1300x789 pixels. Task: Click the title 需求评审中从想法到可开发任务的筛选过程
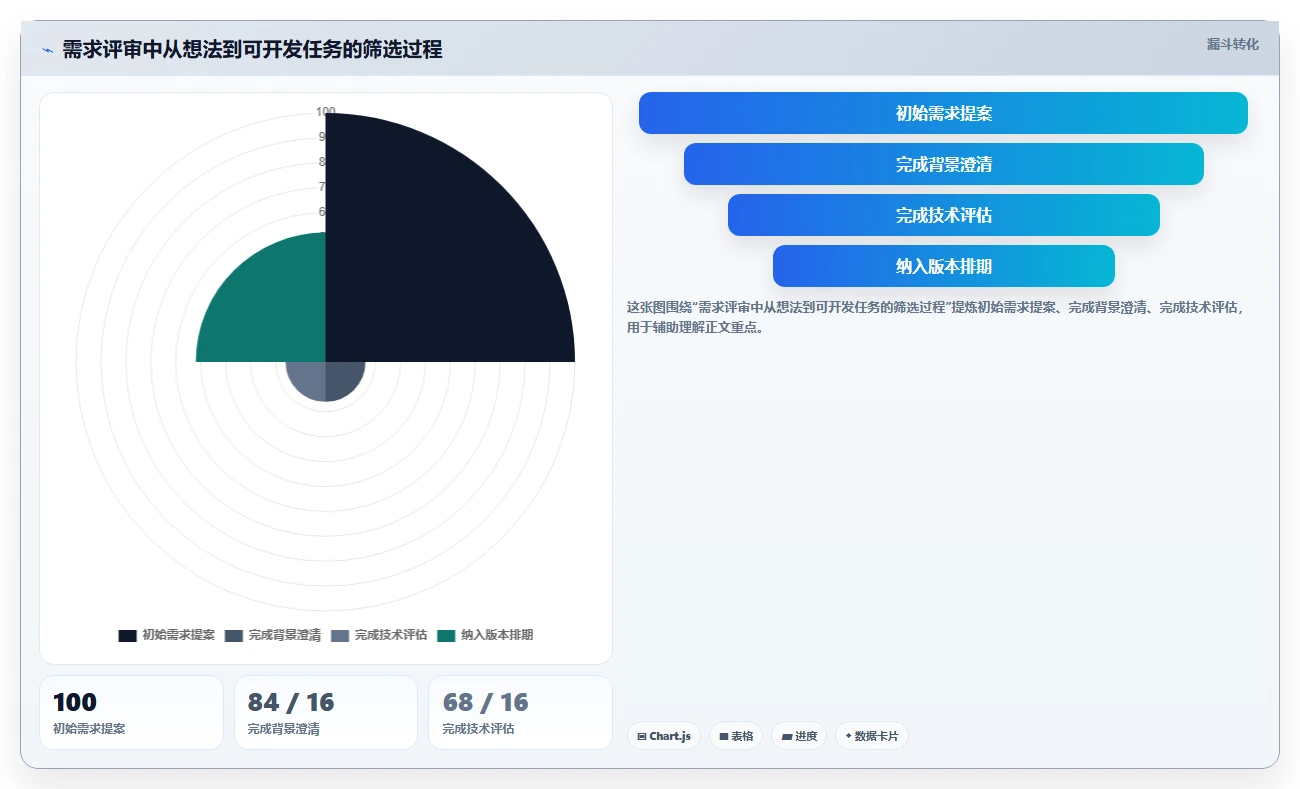pos(252,50)
